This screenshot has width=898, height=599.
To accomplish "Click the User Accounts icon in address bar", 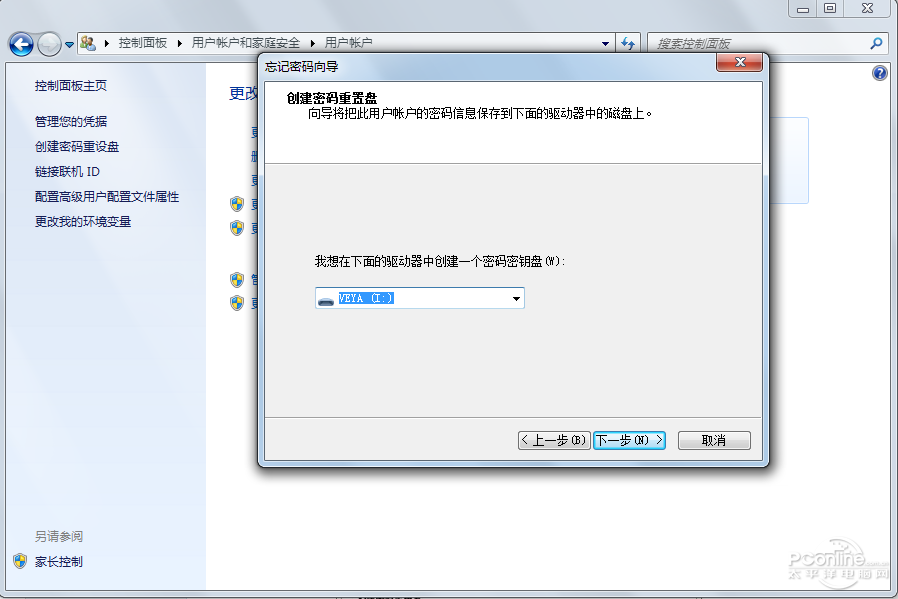I will click(x=88, y=43).
